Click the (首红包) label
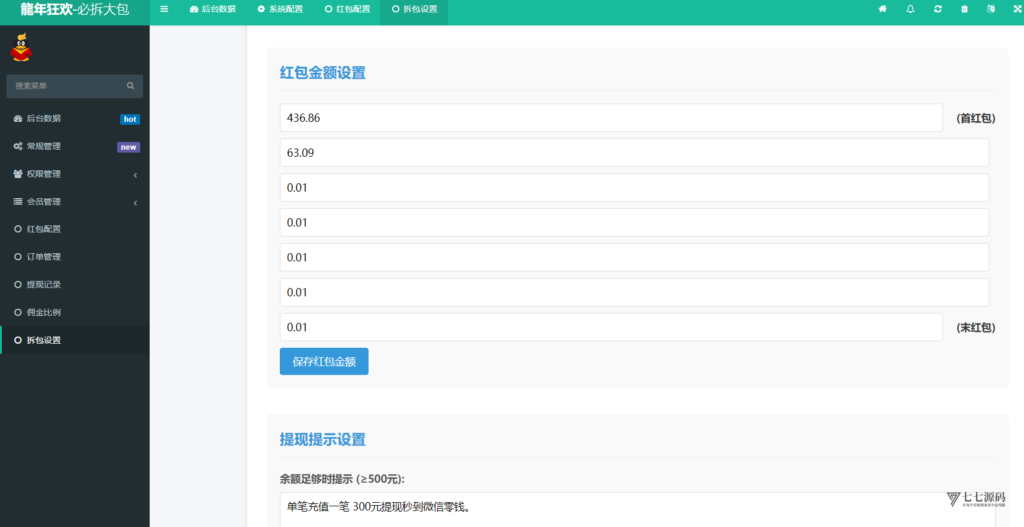Image resolution: width=1024 pixels, height=527 pixels. point(976,118)
